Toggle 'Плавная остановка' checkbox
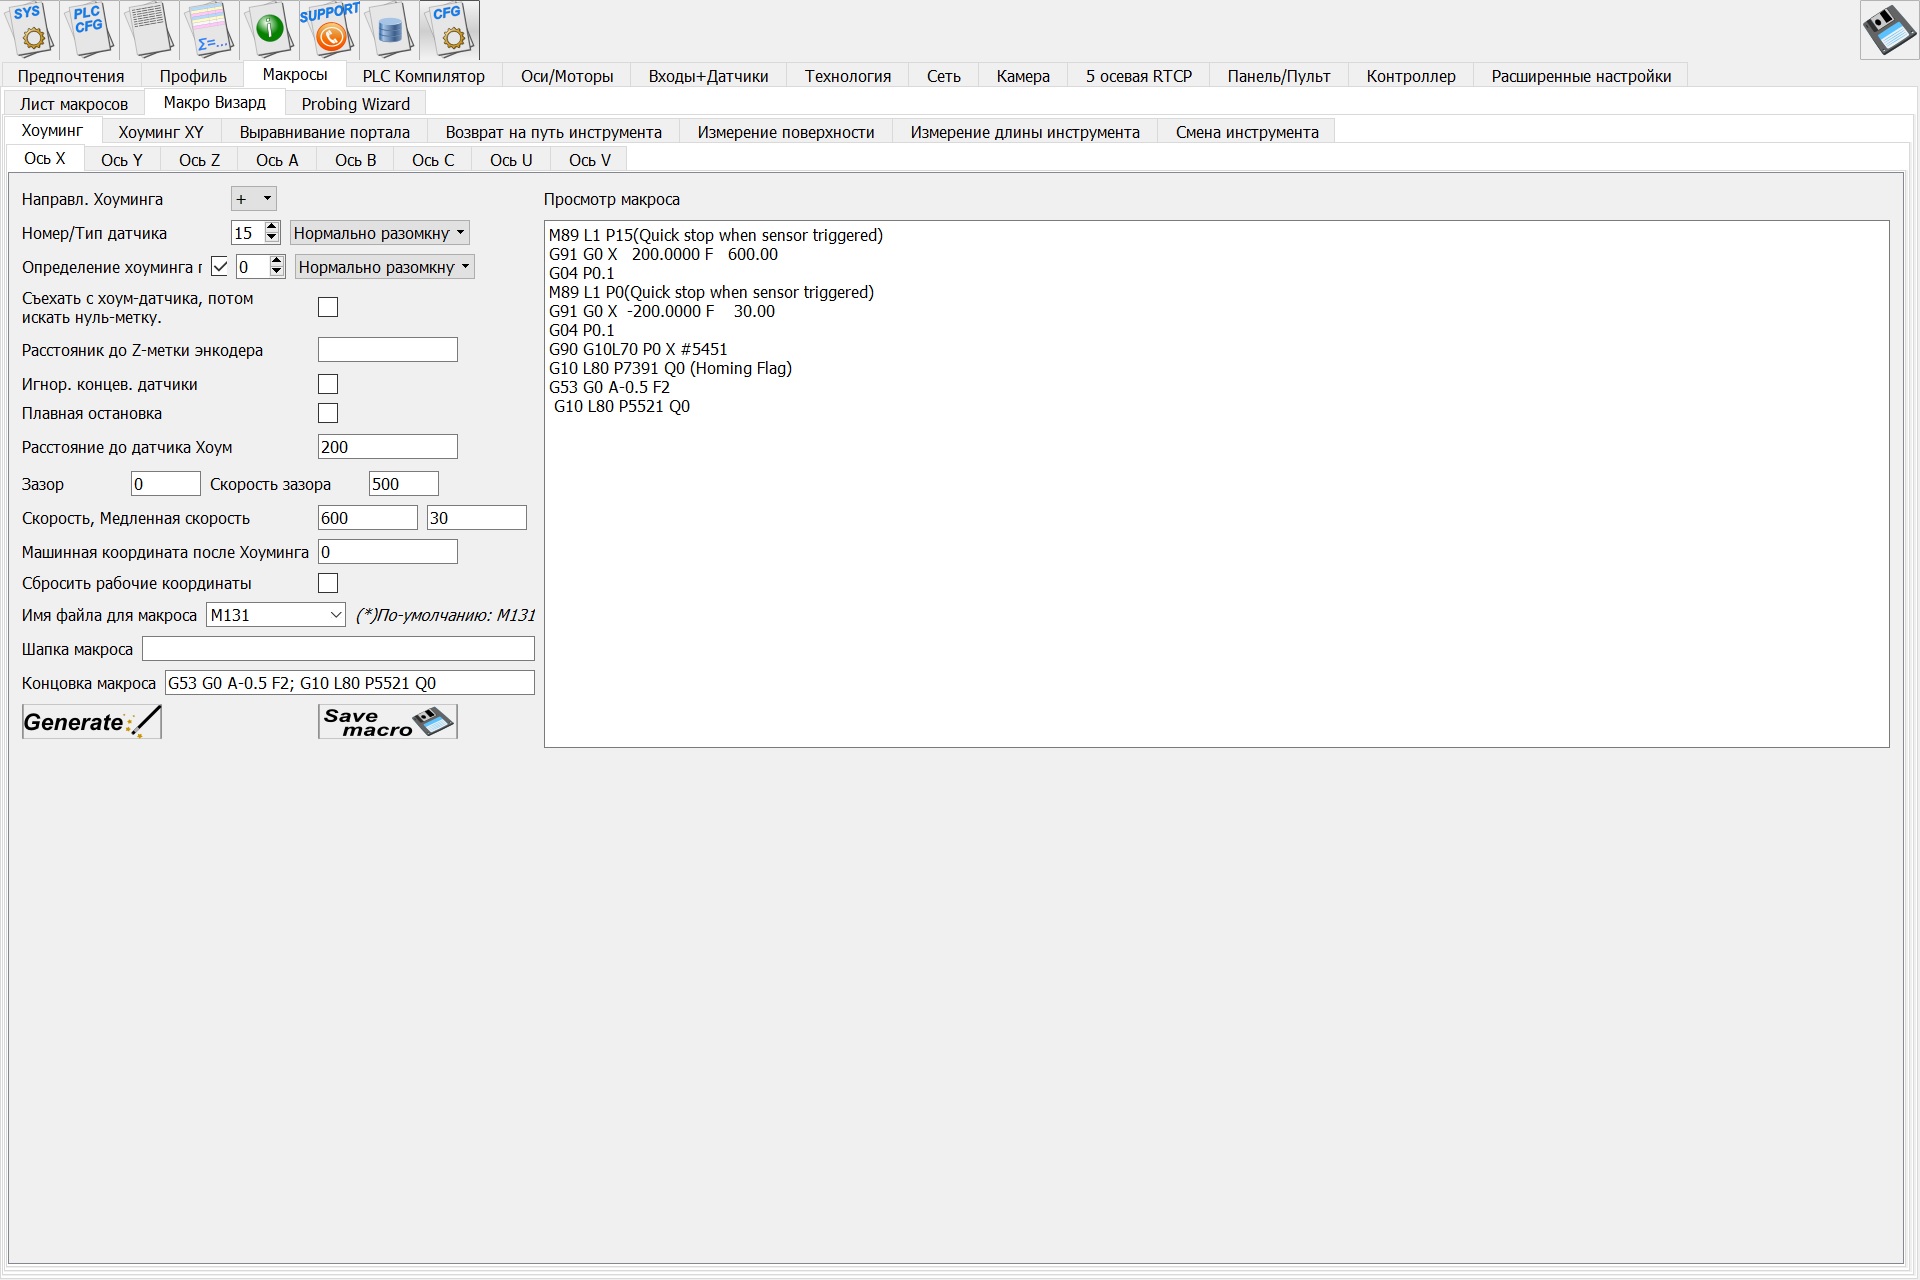The image size is (1920, 1280). point(328,413)
